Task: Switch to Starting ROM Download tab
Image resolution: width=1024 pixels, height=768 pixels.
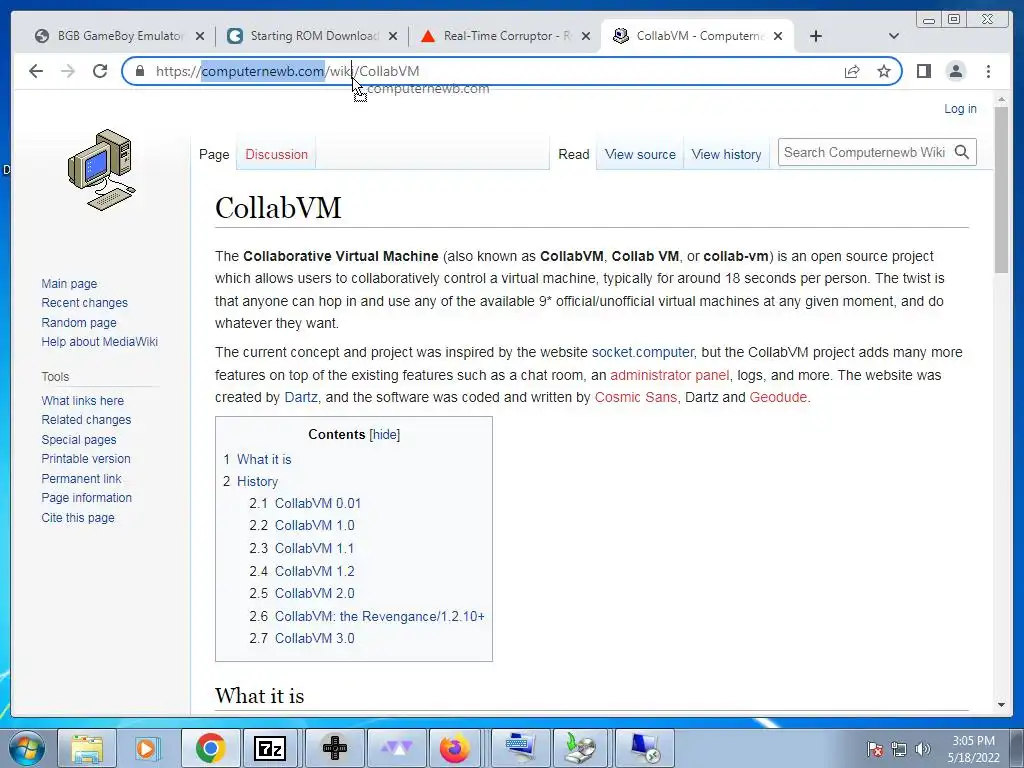Action: (x=312, y=36)
